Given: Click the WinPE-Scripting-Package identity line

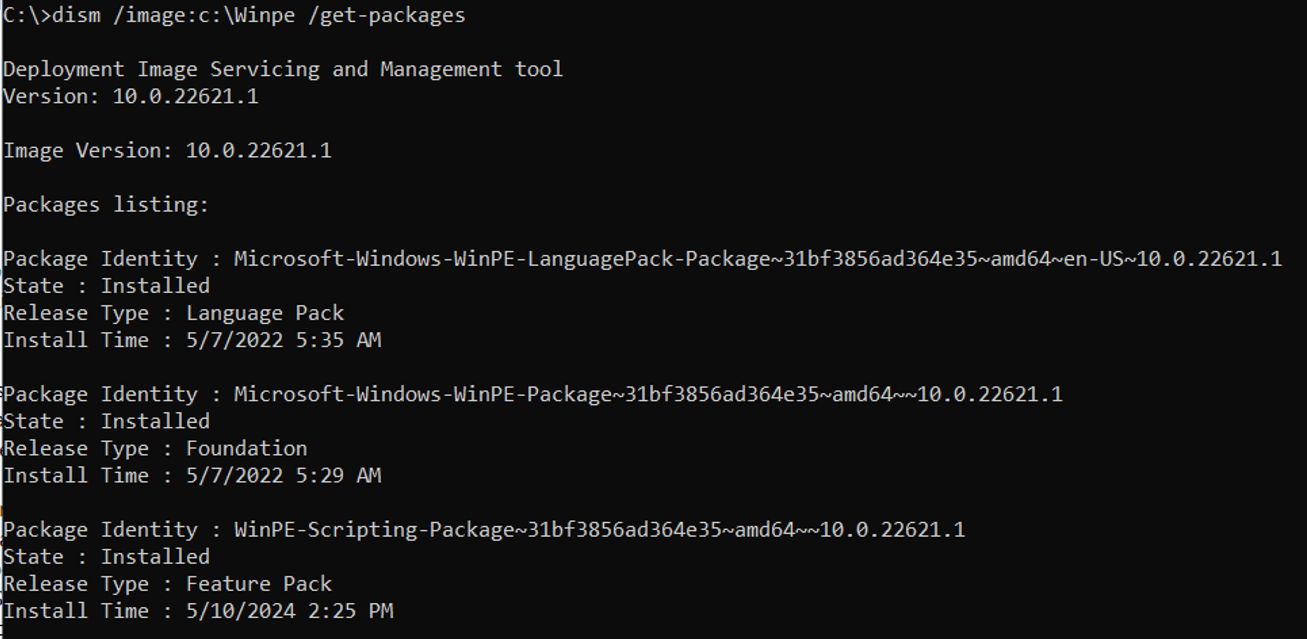Looking at the screenshot, I should 484,529.
